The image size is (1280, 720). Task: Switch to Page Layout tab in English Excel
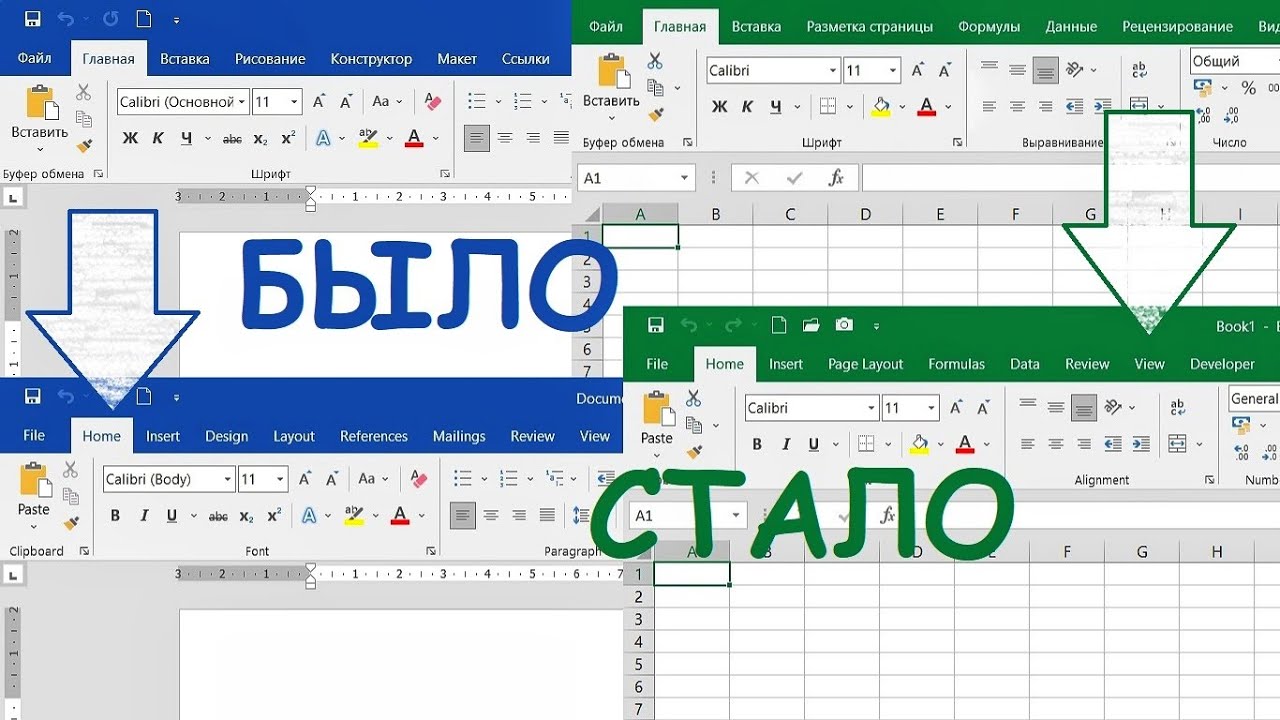point(865,364)
